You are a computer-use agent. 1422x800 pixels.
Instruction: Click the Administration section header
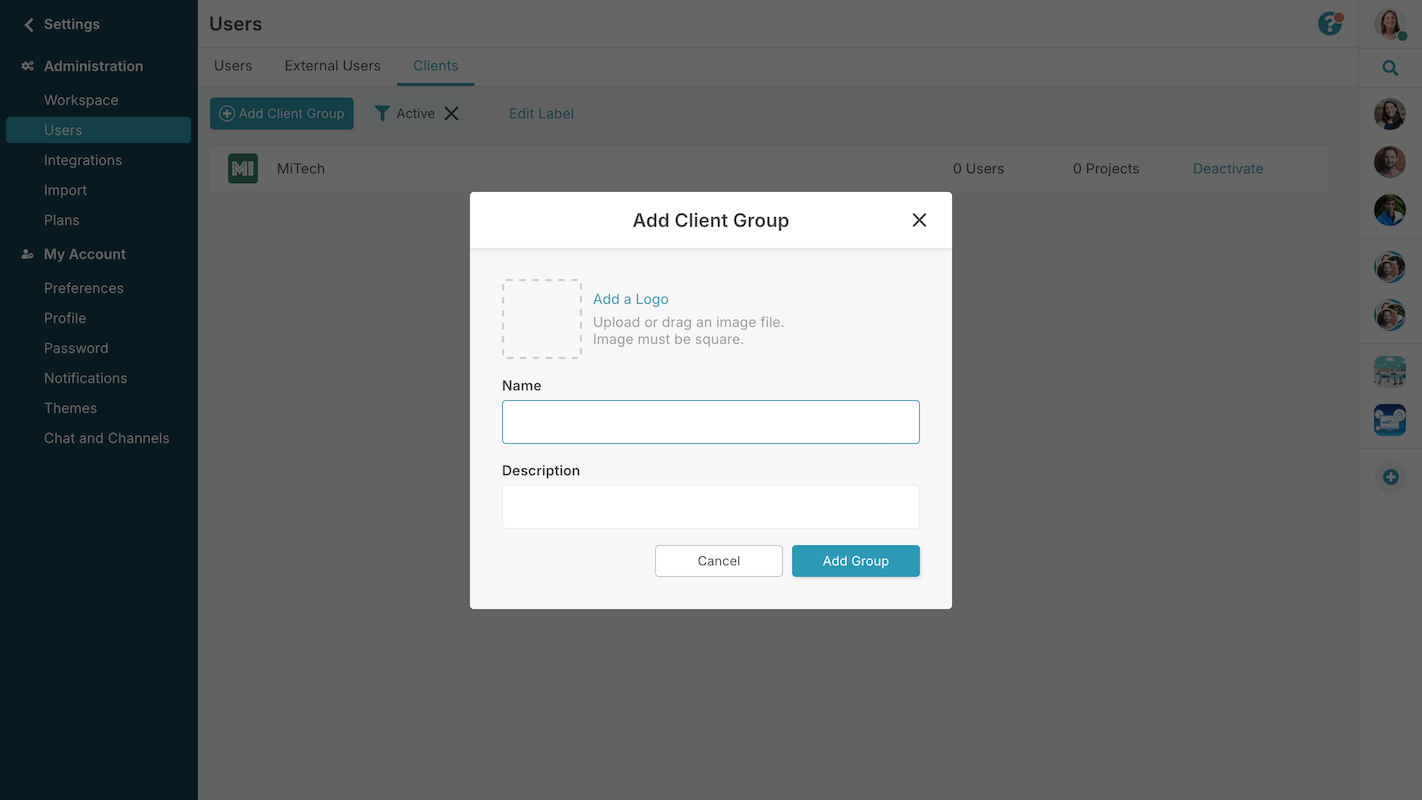93,66
